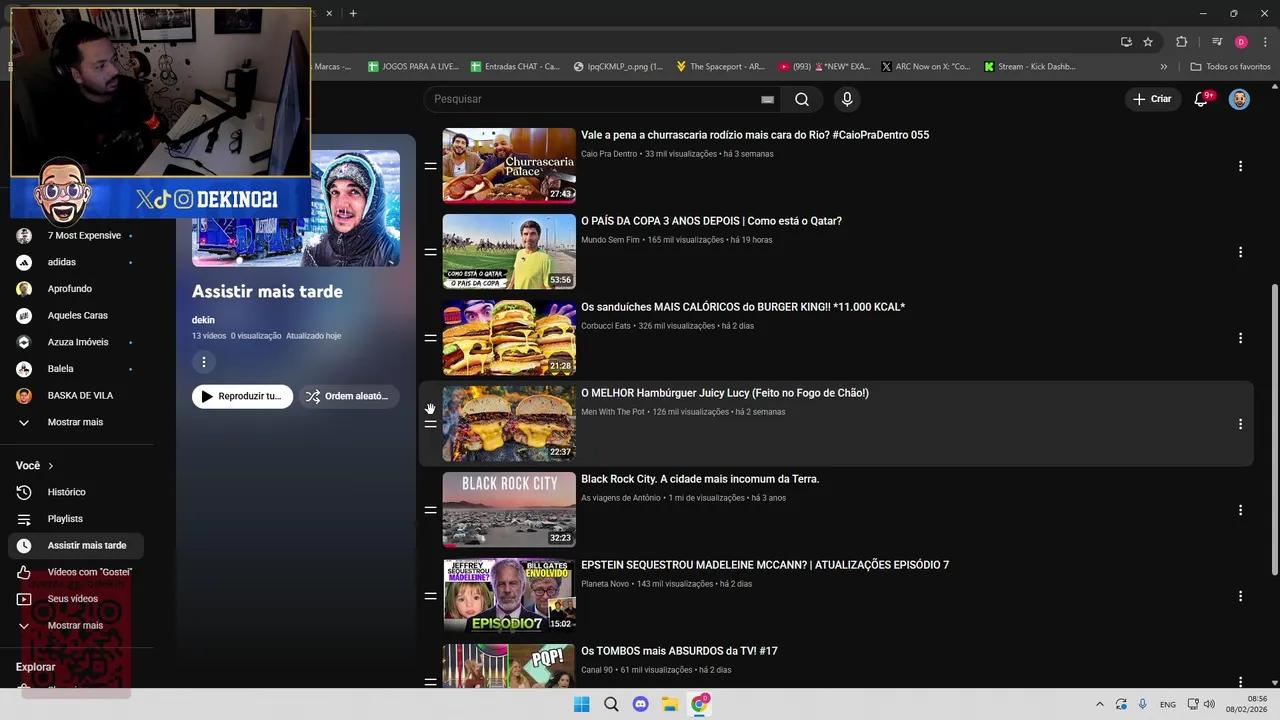Click the search magnifier button
This screenshot has width=1280, height=720.
point(802,99)
